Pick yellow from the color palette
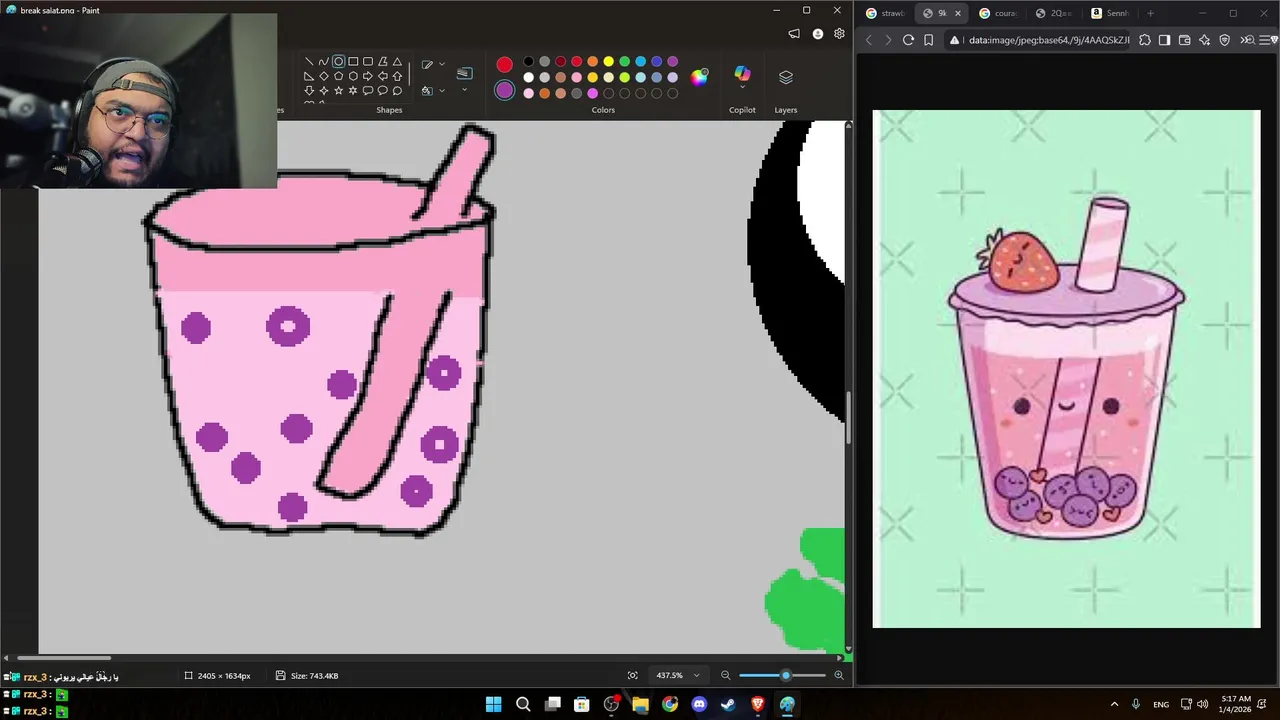The width and height of the screenshot is (1280, 720). click(x=608, y=62)
